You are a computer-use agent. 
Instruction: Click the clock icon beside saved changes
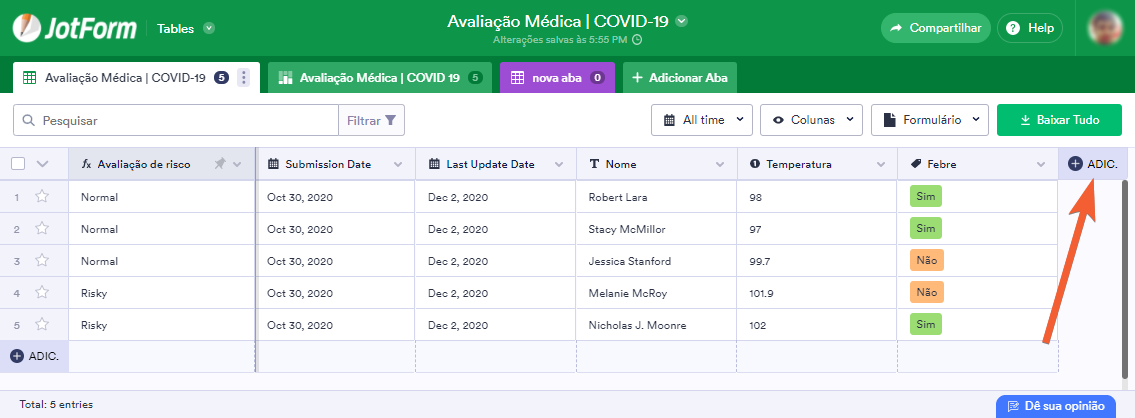click(637, 40)
